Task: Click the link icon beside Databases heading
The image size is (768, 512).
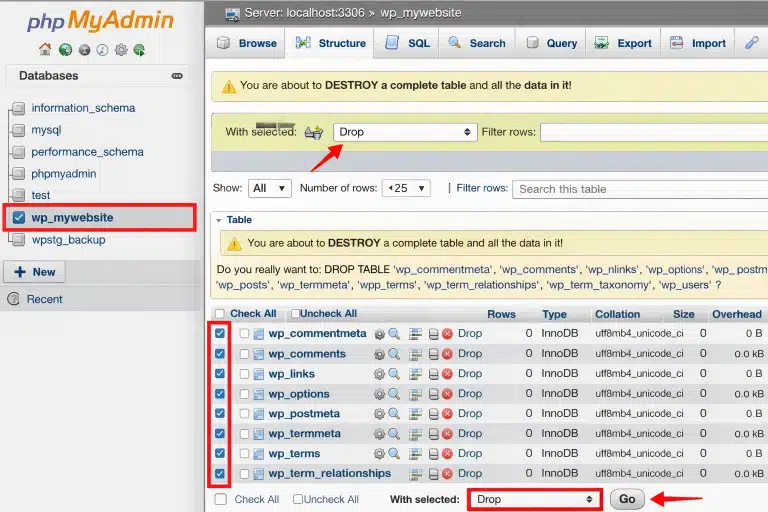Action: tap(177, 76)
